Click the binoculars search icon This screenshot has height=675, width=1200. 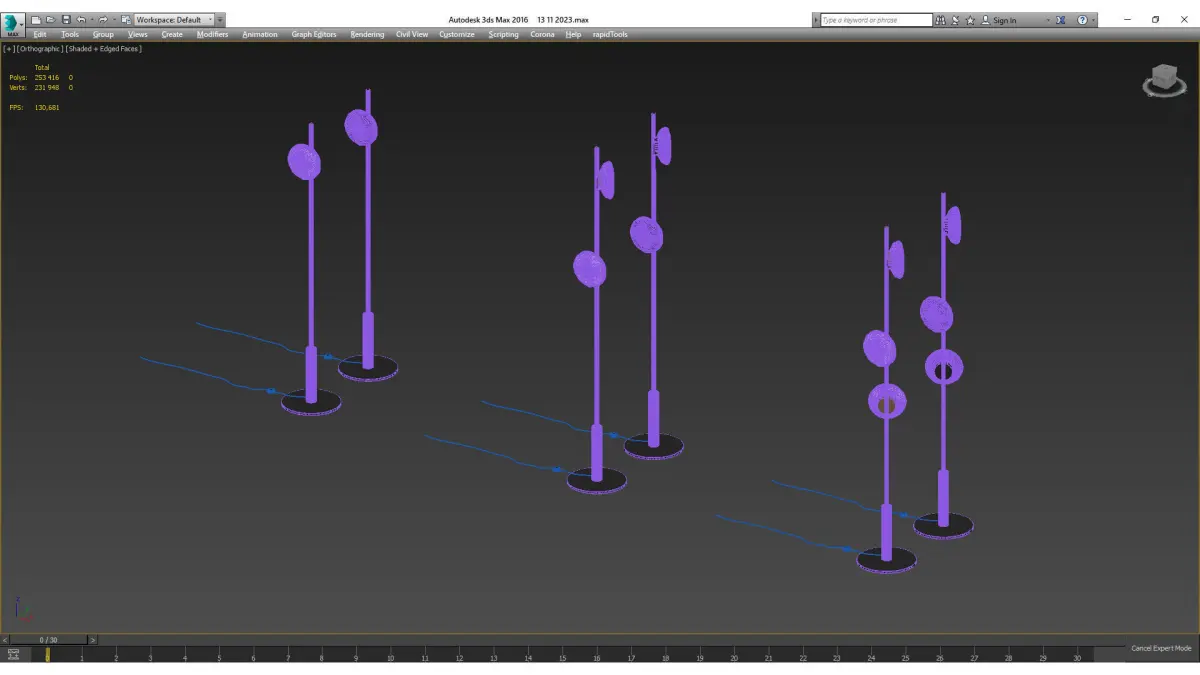(940, 20)
